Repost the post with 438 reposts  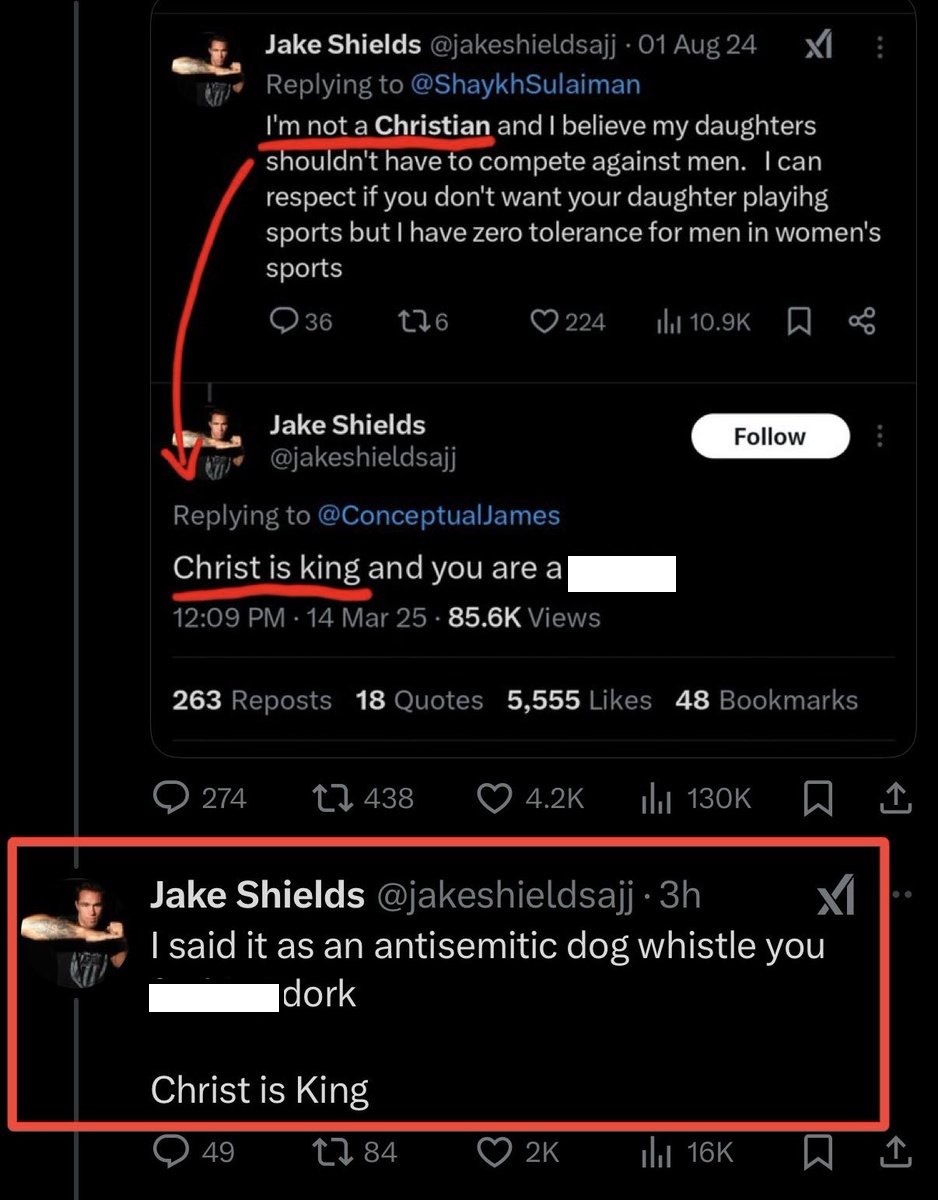[330, 797]
